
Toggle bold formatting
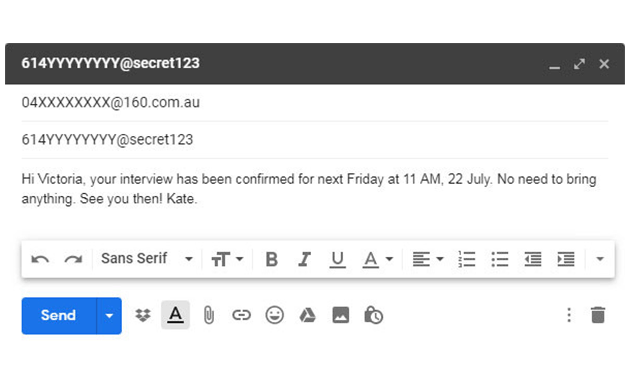(272, 259)
